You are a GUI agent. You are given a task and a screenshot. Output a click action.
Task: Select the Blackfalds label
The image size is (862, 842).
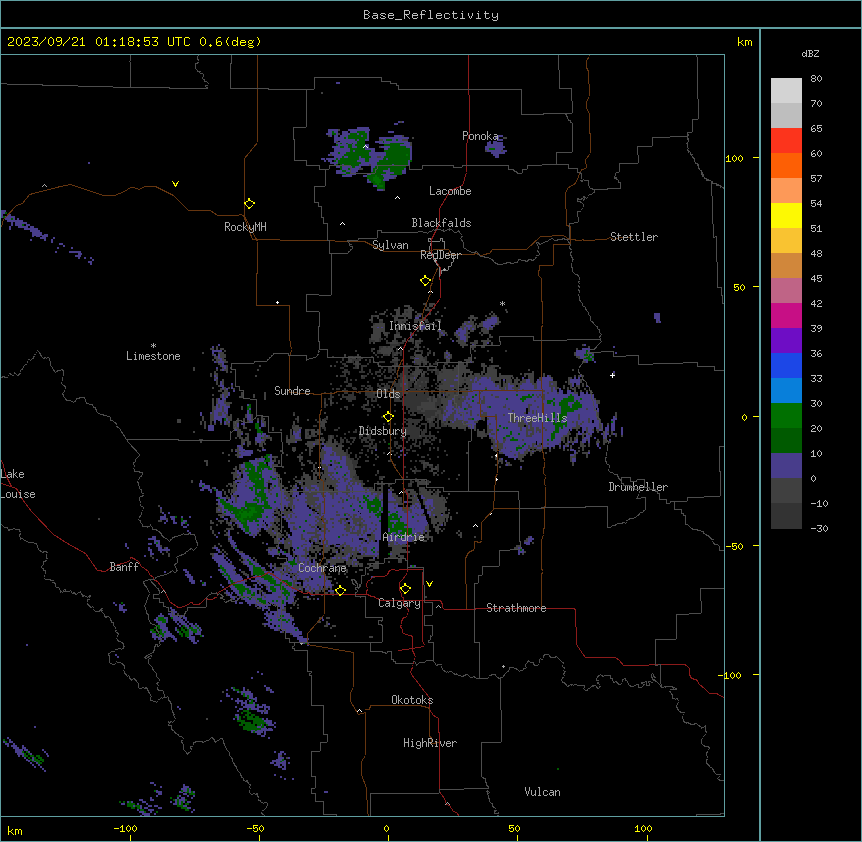click(441, 223)
